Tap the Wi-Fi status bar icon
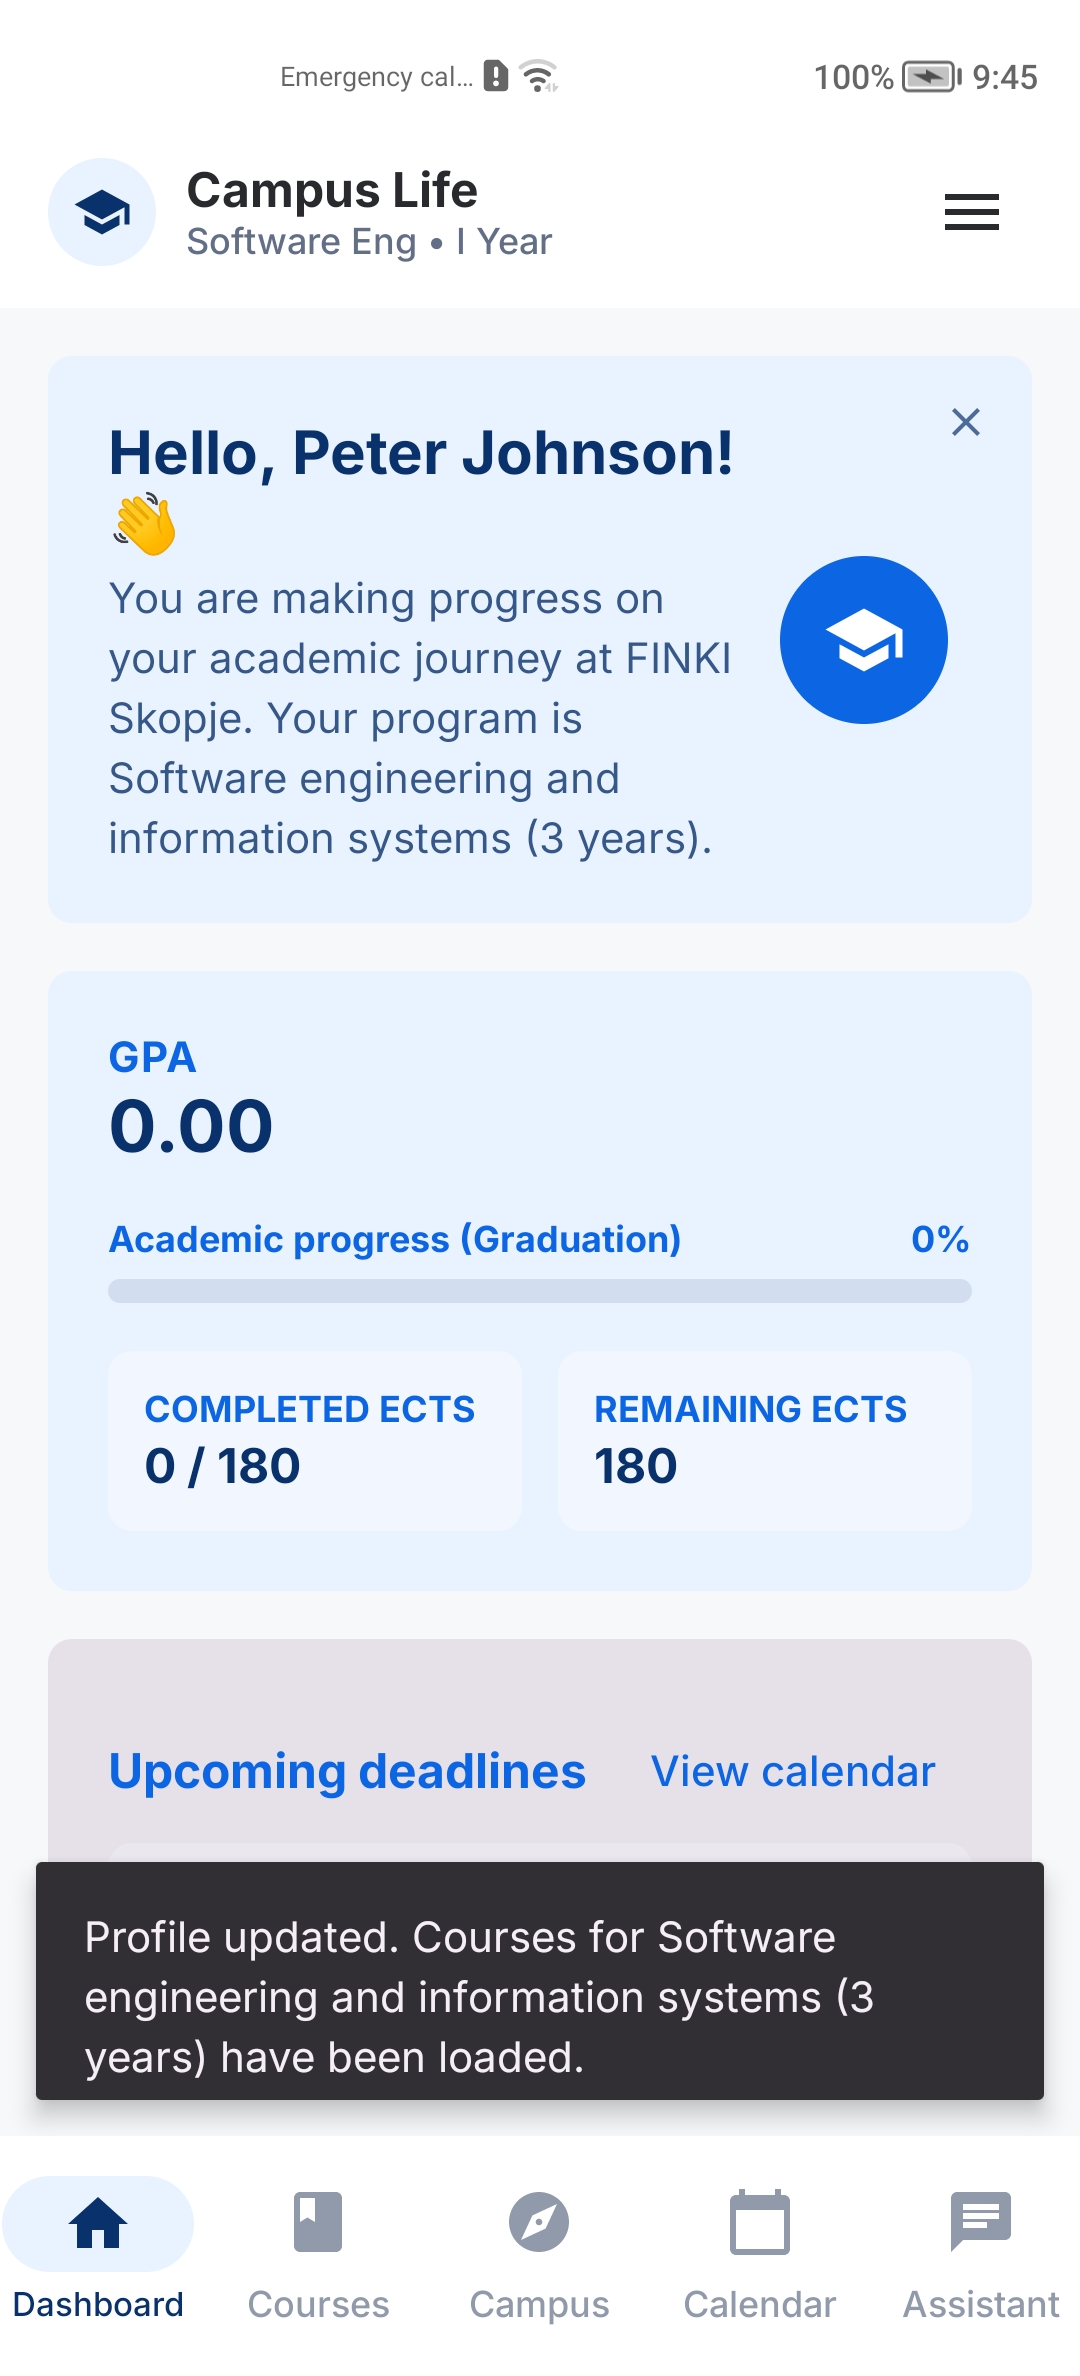Viewport: 1080px width, 2376px height. point(538,76)
